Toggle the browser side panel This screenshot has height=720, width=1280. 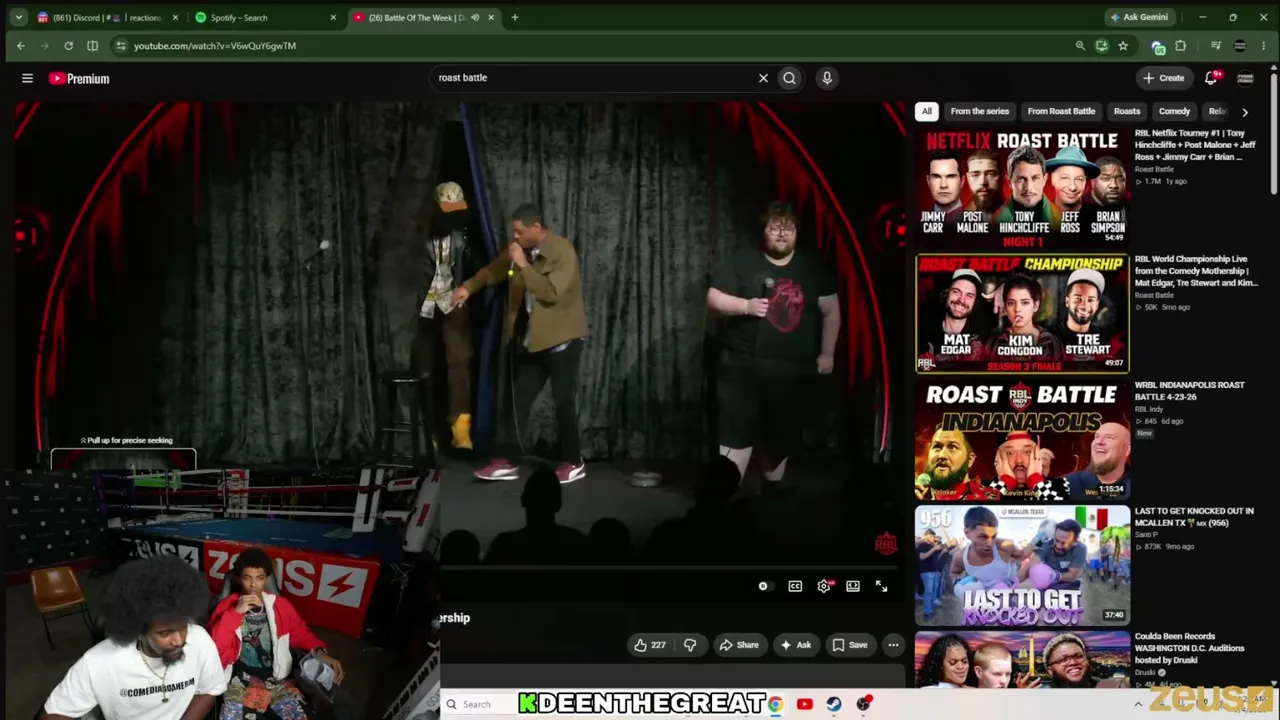pos(92,46)
